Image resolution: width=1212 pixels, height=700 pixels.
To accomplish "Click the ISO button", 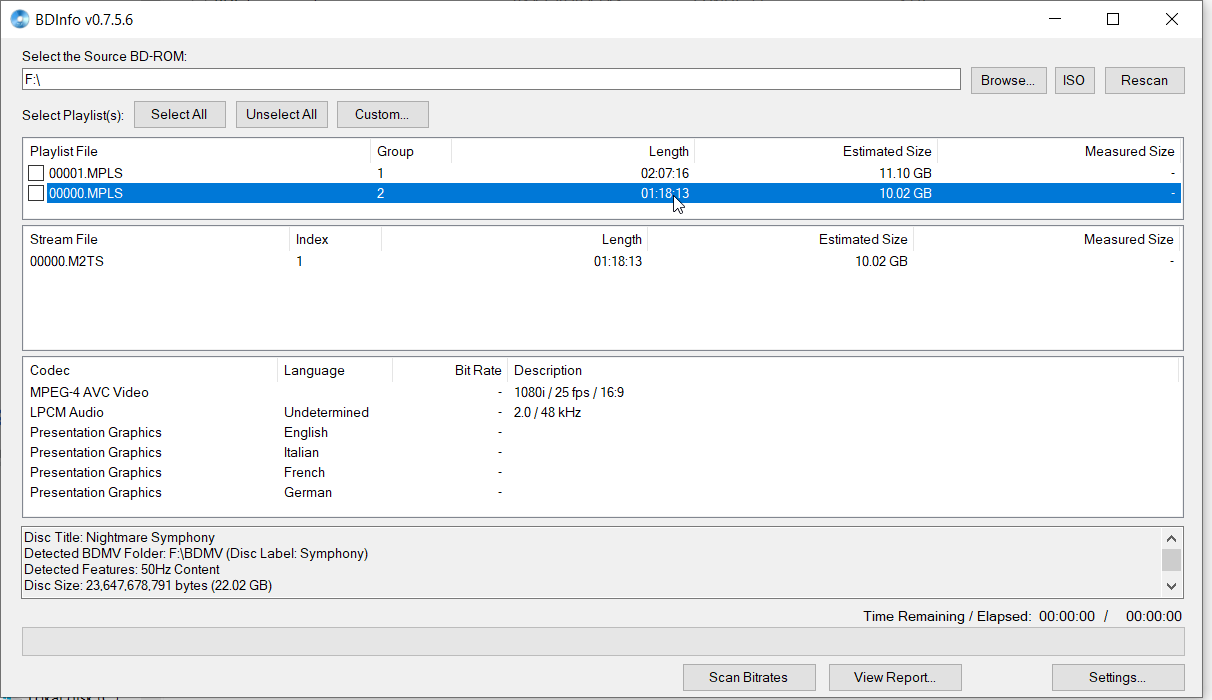I will (x=1074, y=80).
